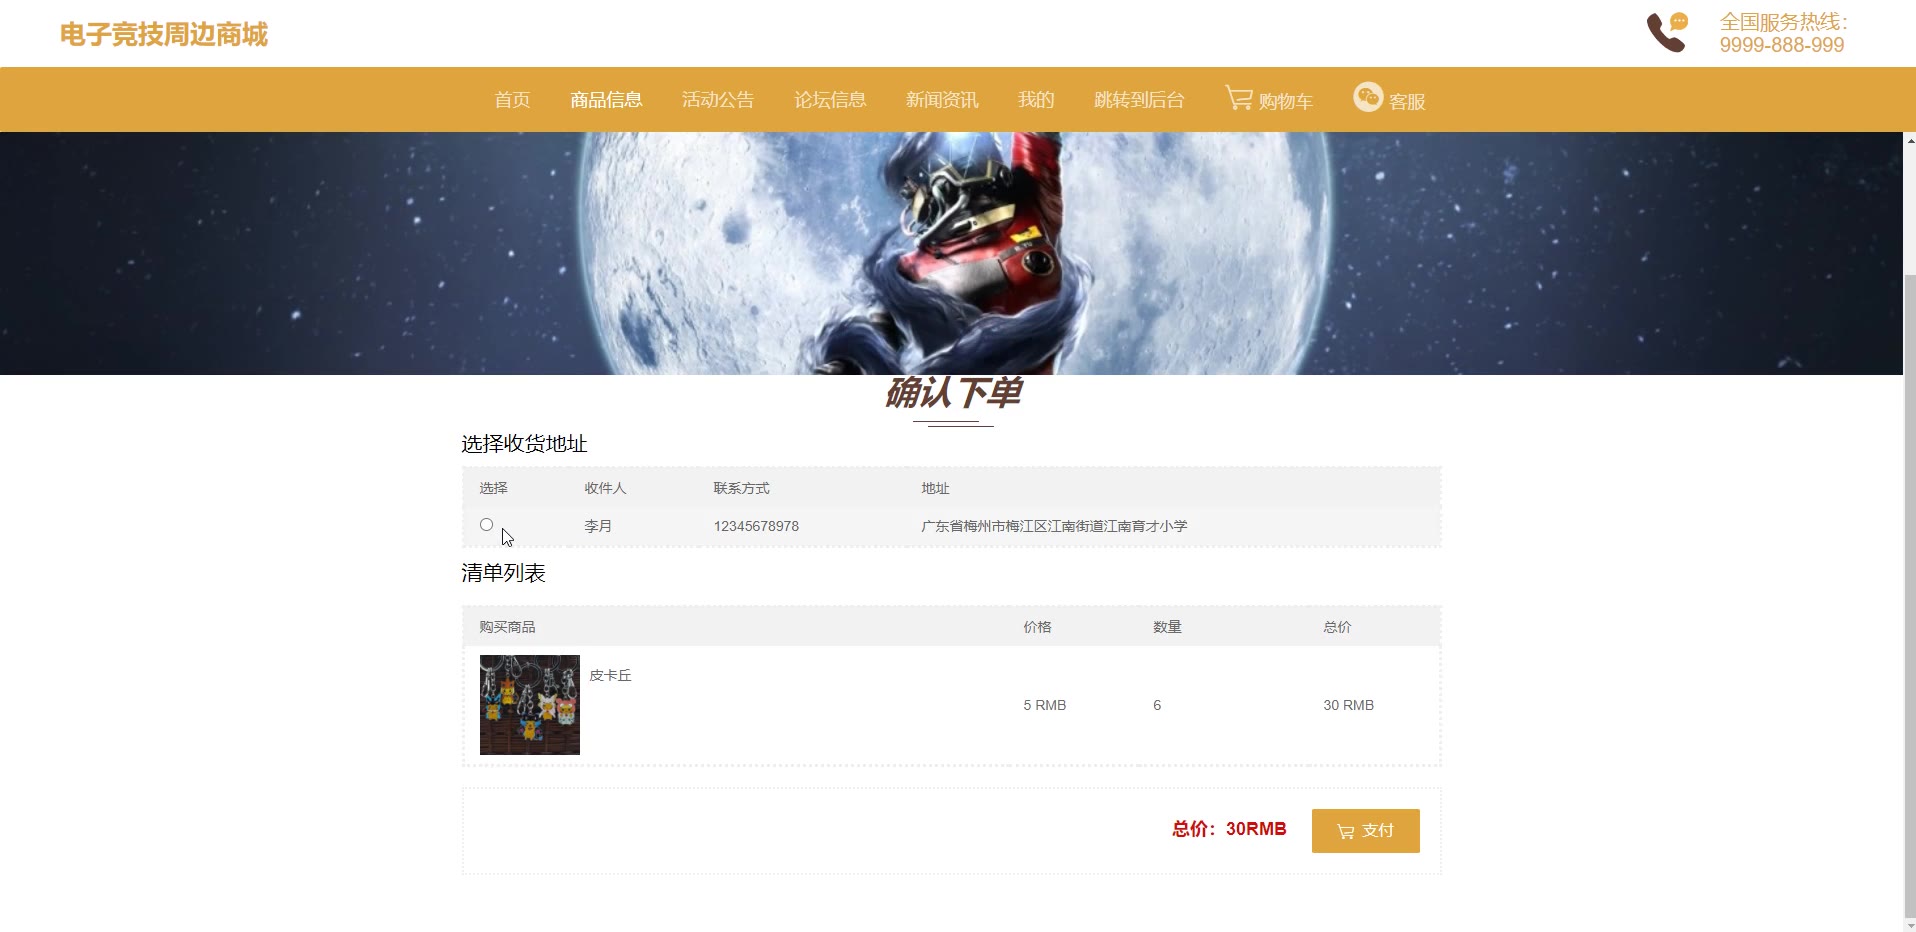Navigate to 新闻资讯
1916x932 pixels.
(942, 100)
